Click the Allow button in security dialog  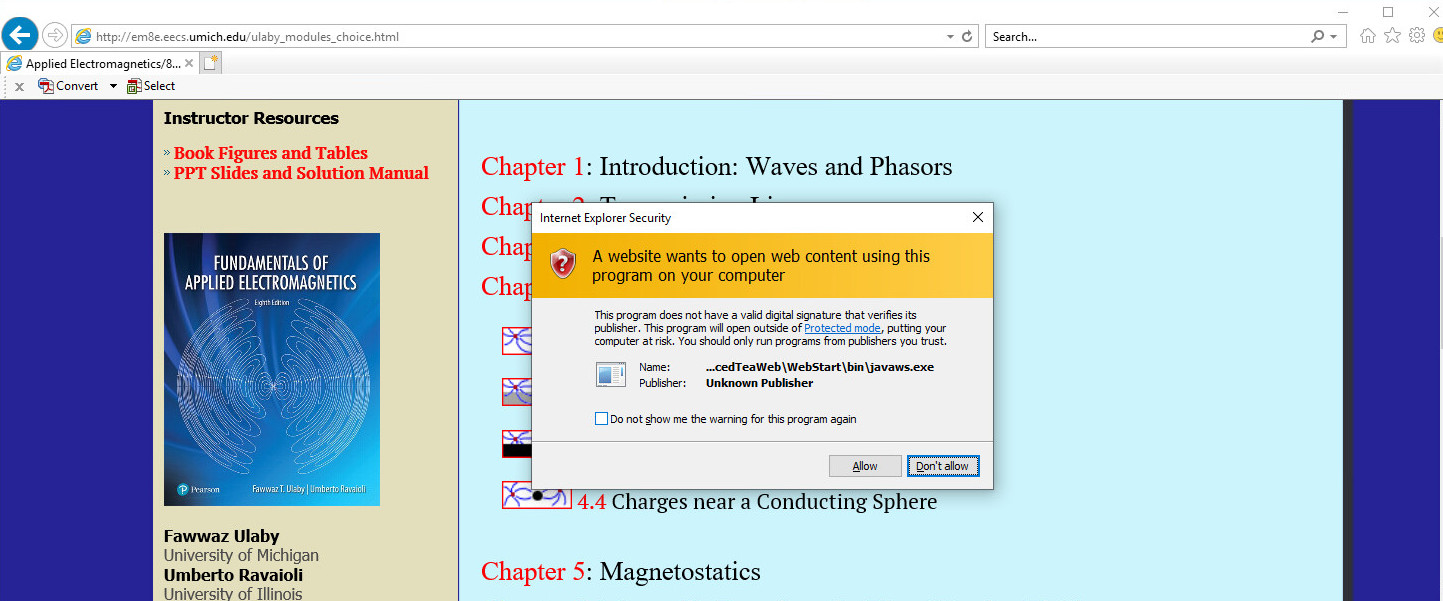pyautogui.click(x=865, y=466)
